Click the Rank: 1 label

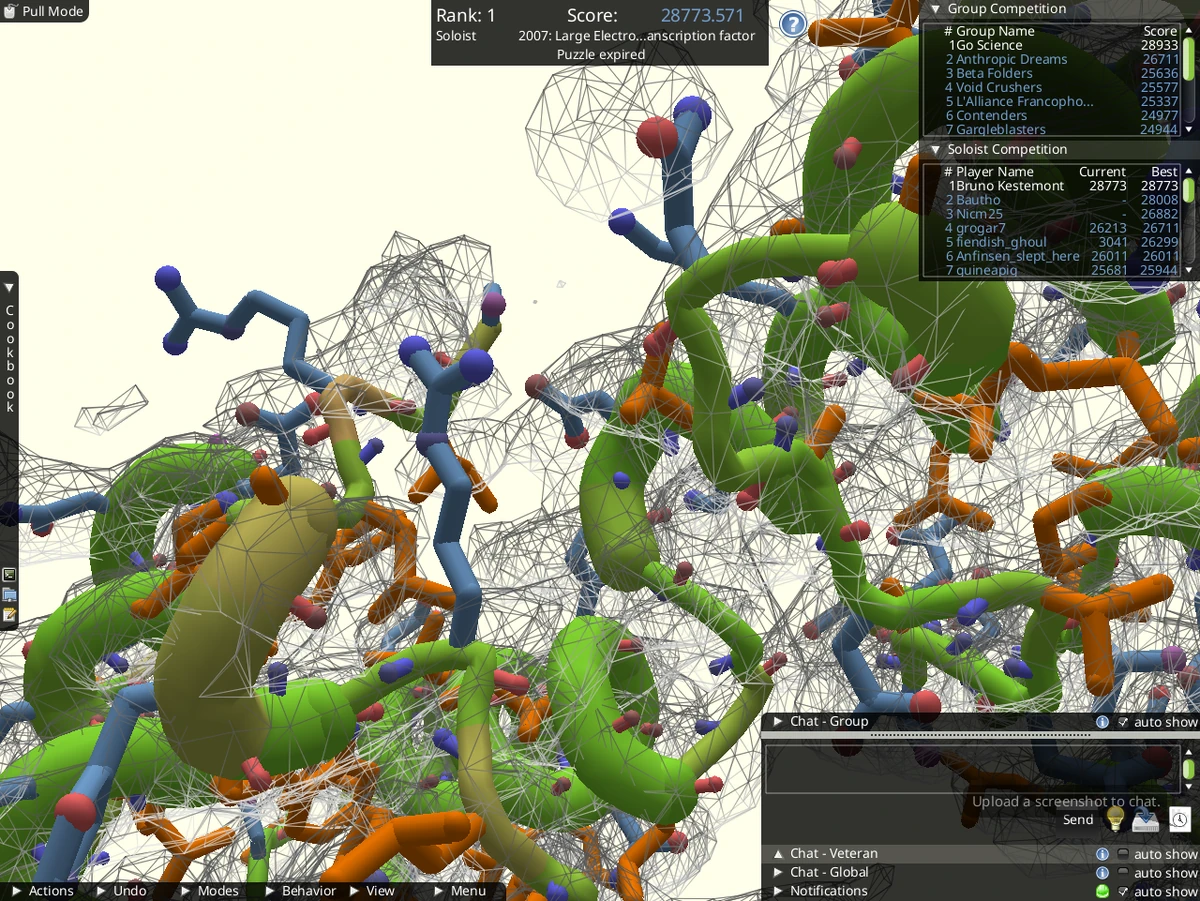465,15
